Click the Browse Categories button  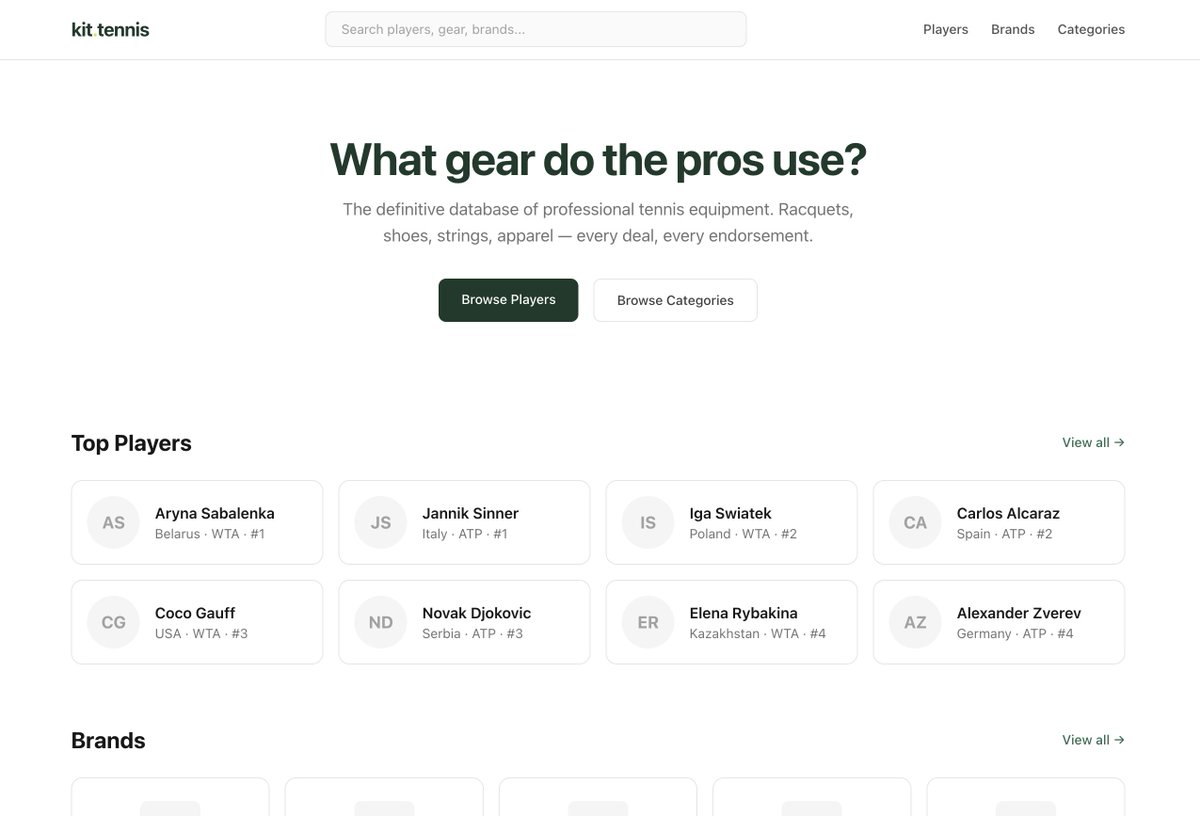[675, 300]
